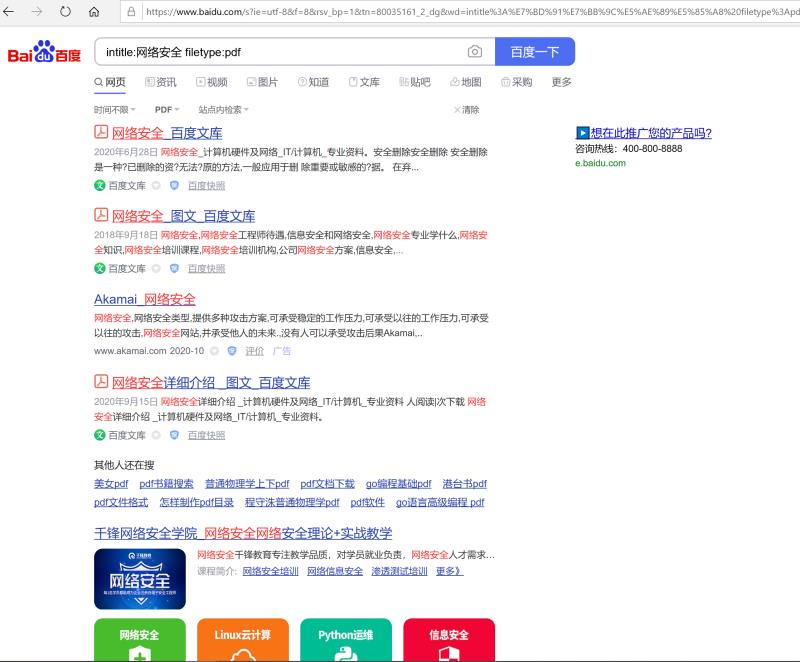Viewport: 800px width, 662px height.
Task: Click related search go编程基础pdf
Action: 398,483
